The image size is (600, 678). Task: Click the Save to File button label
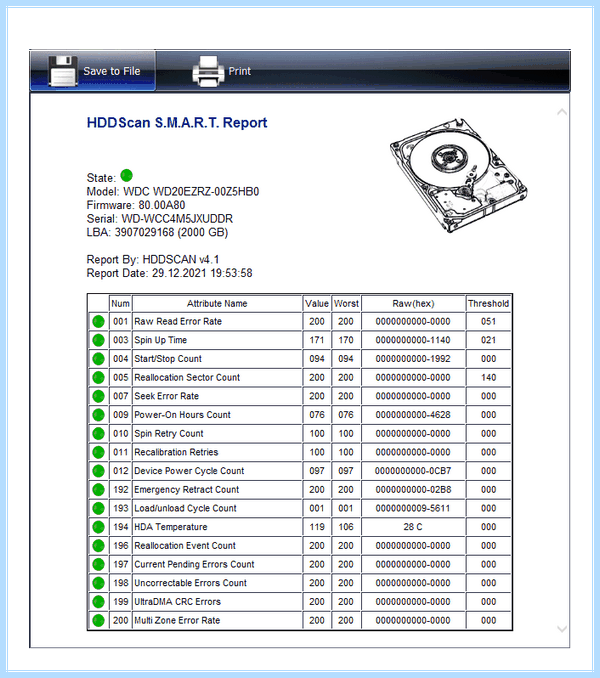(x=112, y=71)
